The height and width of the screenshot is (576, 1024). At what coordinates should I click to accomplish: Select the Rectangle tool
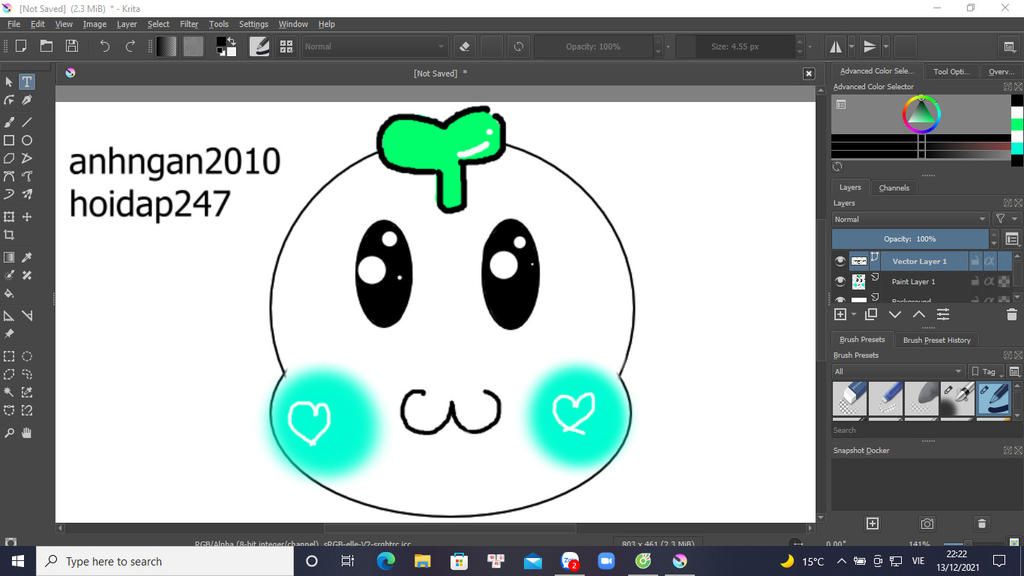9,140
